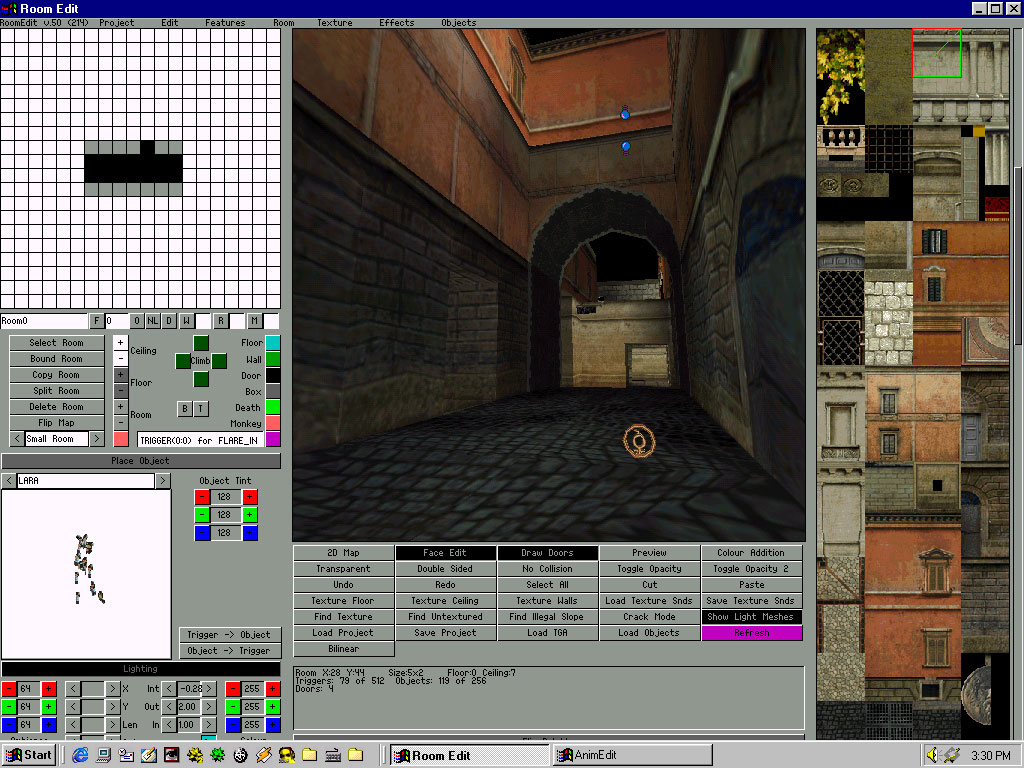Click the B button under Climb
The image size is (1024, 768).
[x=185, y=408]
